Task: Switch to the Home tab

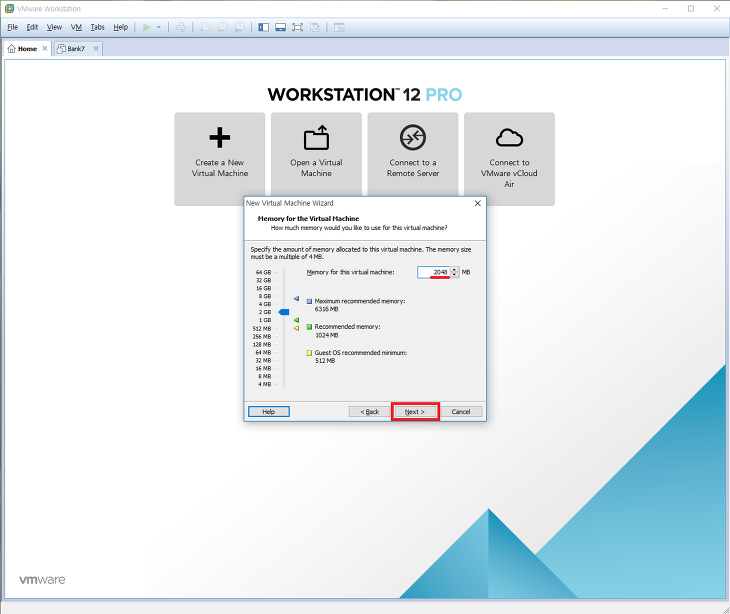Action: point(27,48)
